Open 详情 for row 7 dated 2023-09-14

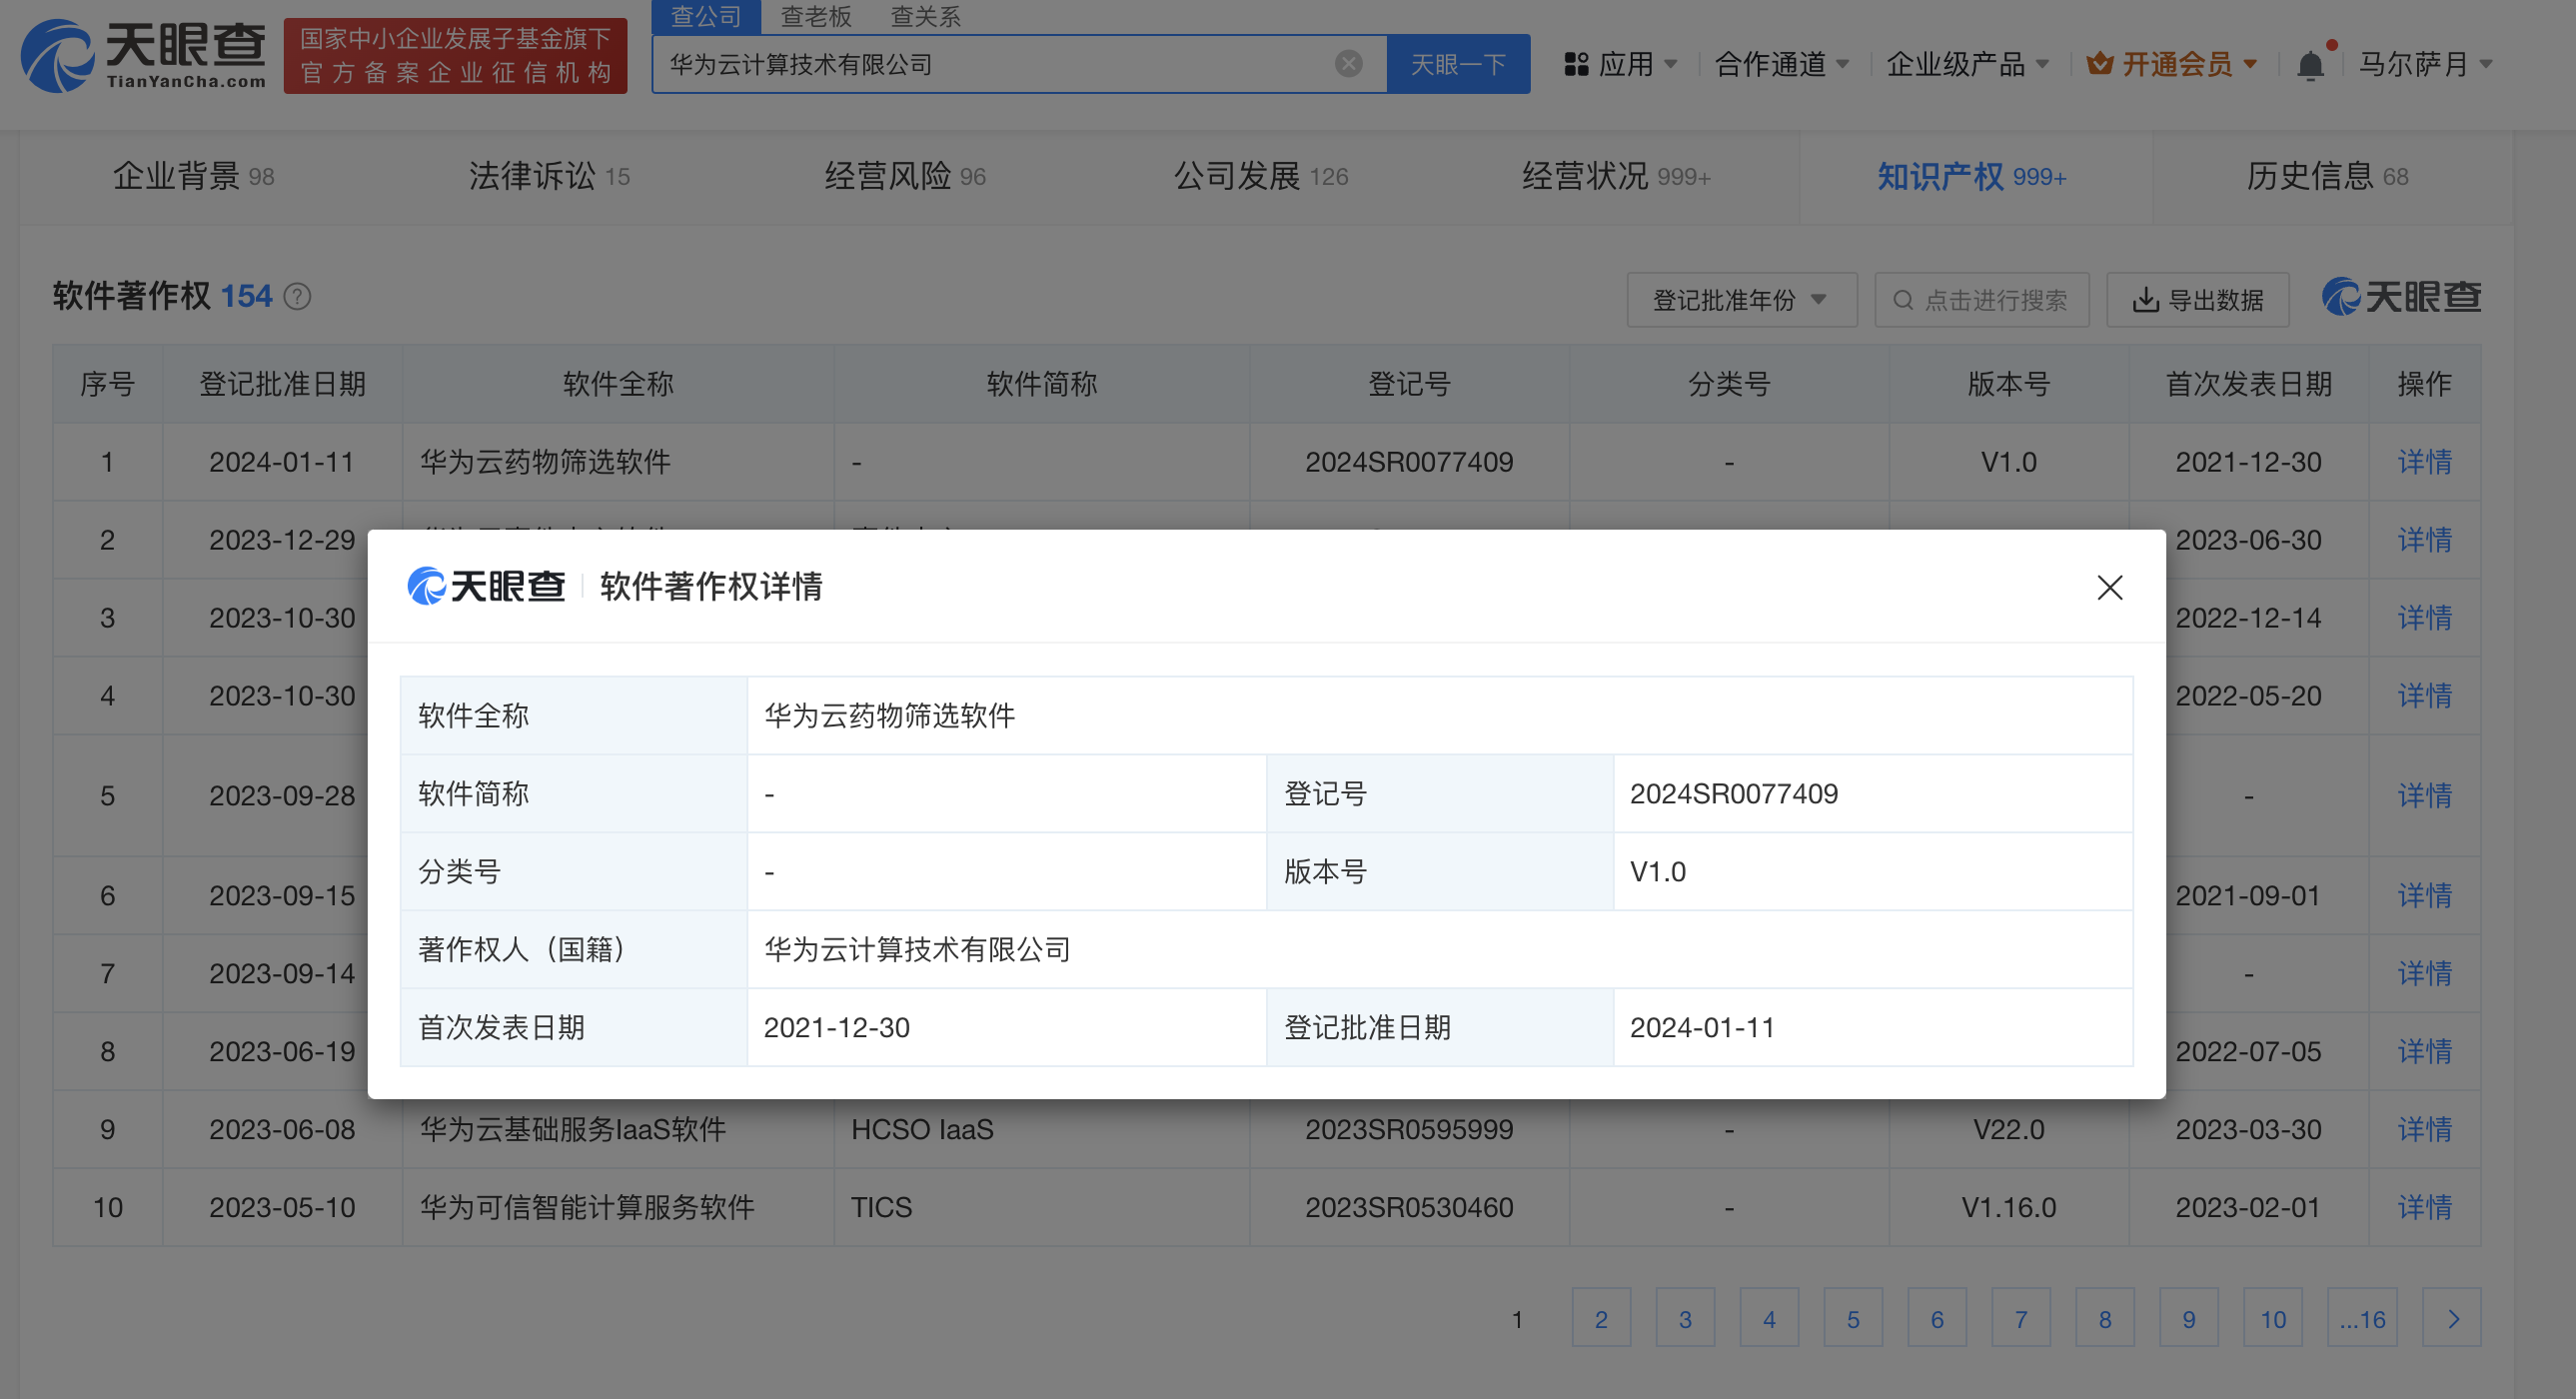(x=2424, y=974)
